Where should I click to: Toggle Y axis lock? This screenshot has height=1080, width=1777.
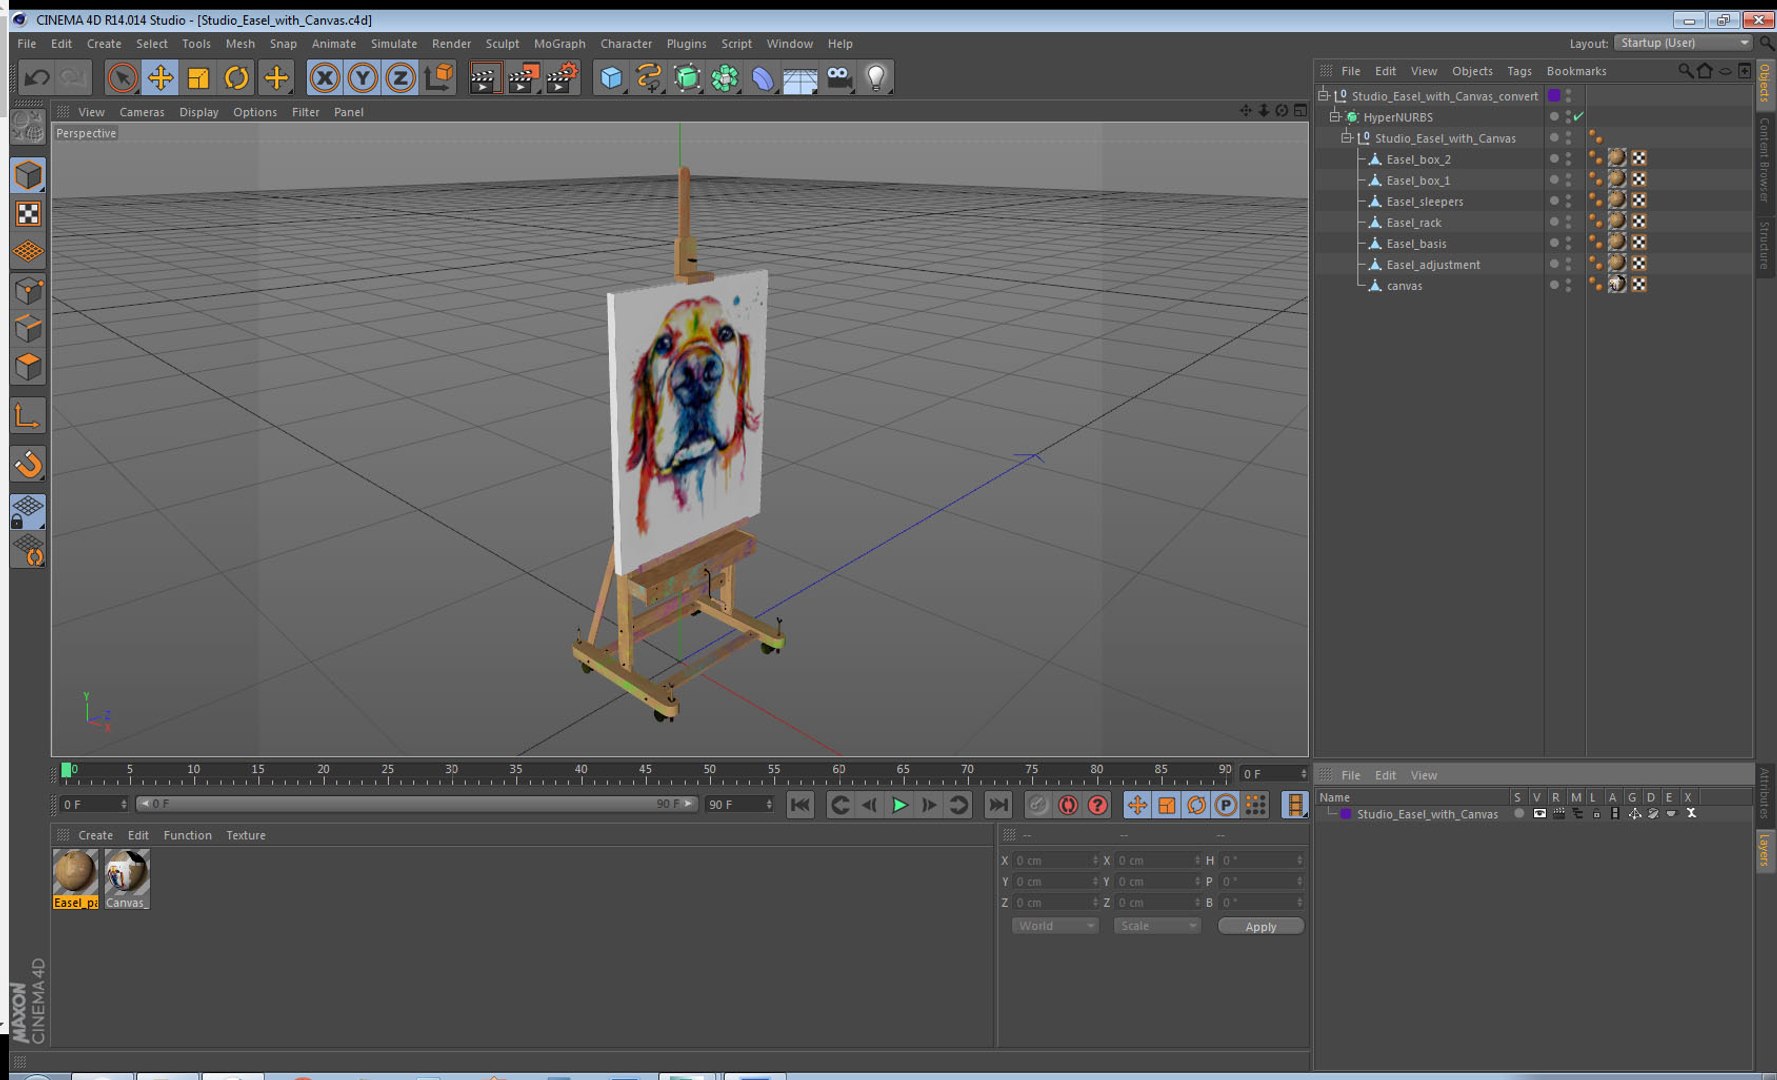coord(362,77)
